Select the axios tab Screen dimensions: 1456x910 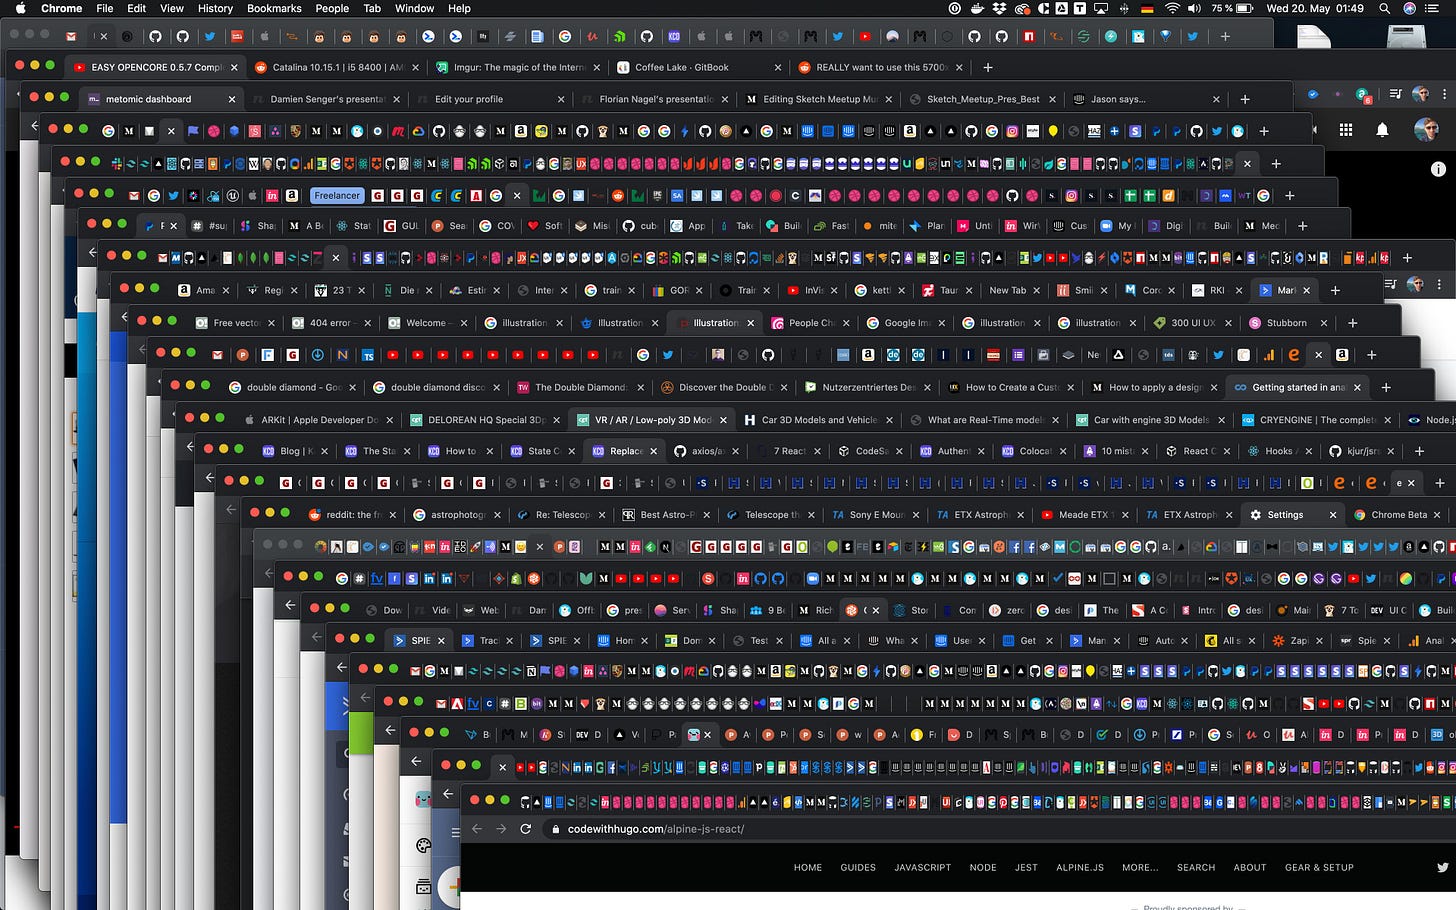[704, 451]
